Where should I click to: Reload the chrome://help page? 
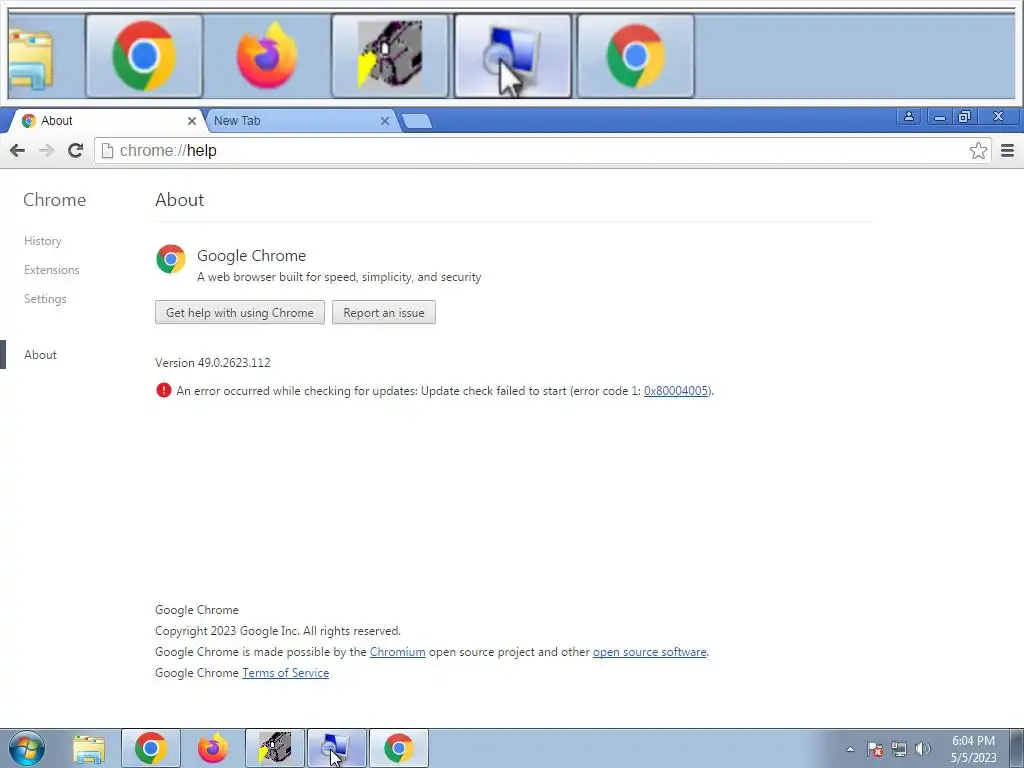click(x=75, y=150)
